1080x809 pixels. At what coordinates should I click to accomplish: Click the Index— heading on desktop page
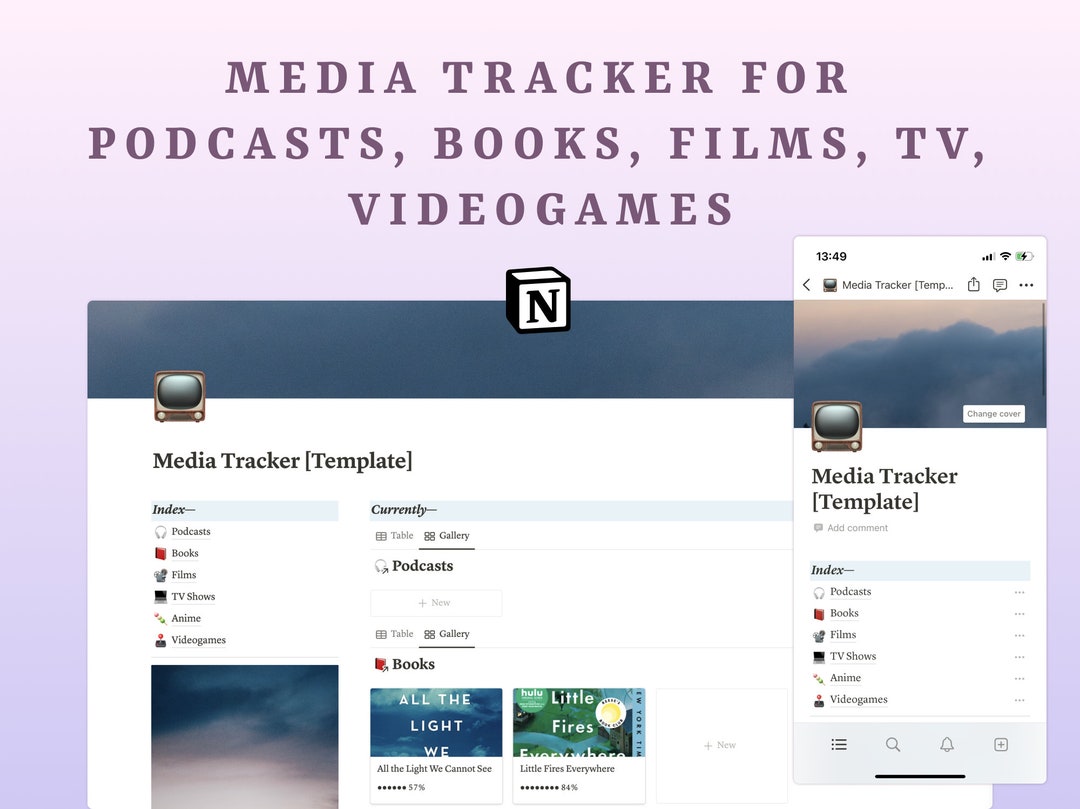[x=174, y=510]
